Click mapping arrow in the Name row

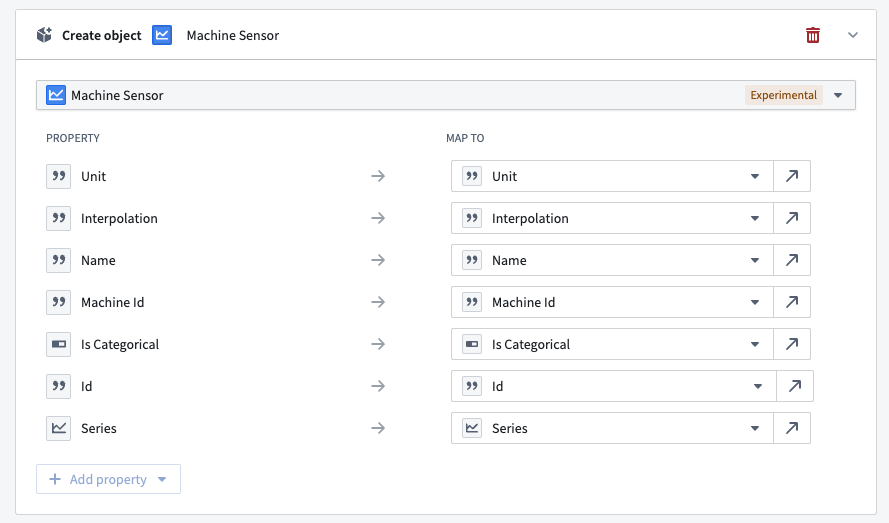pos(378,260)
